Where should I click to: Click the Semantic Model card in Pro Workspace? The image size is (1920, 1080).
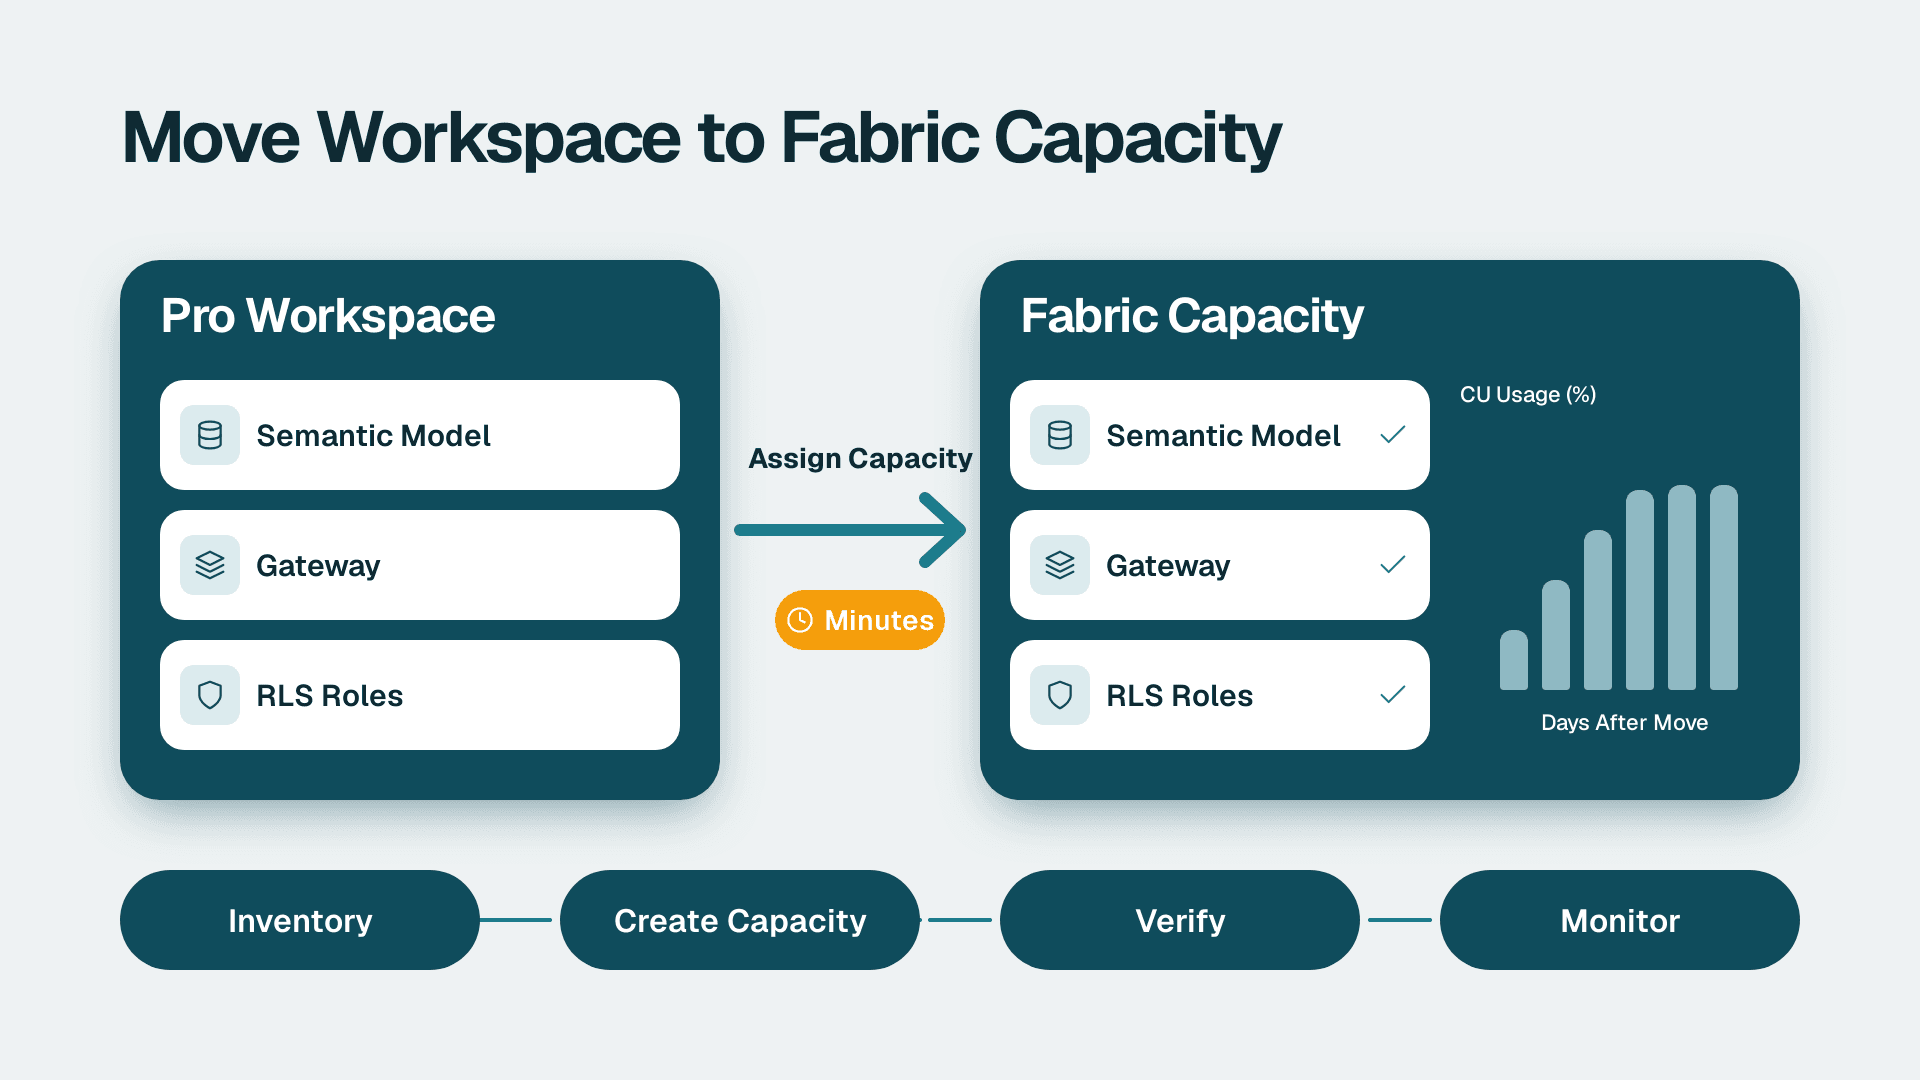420,435
